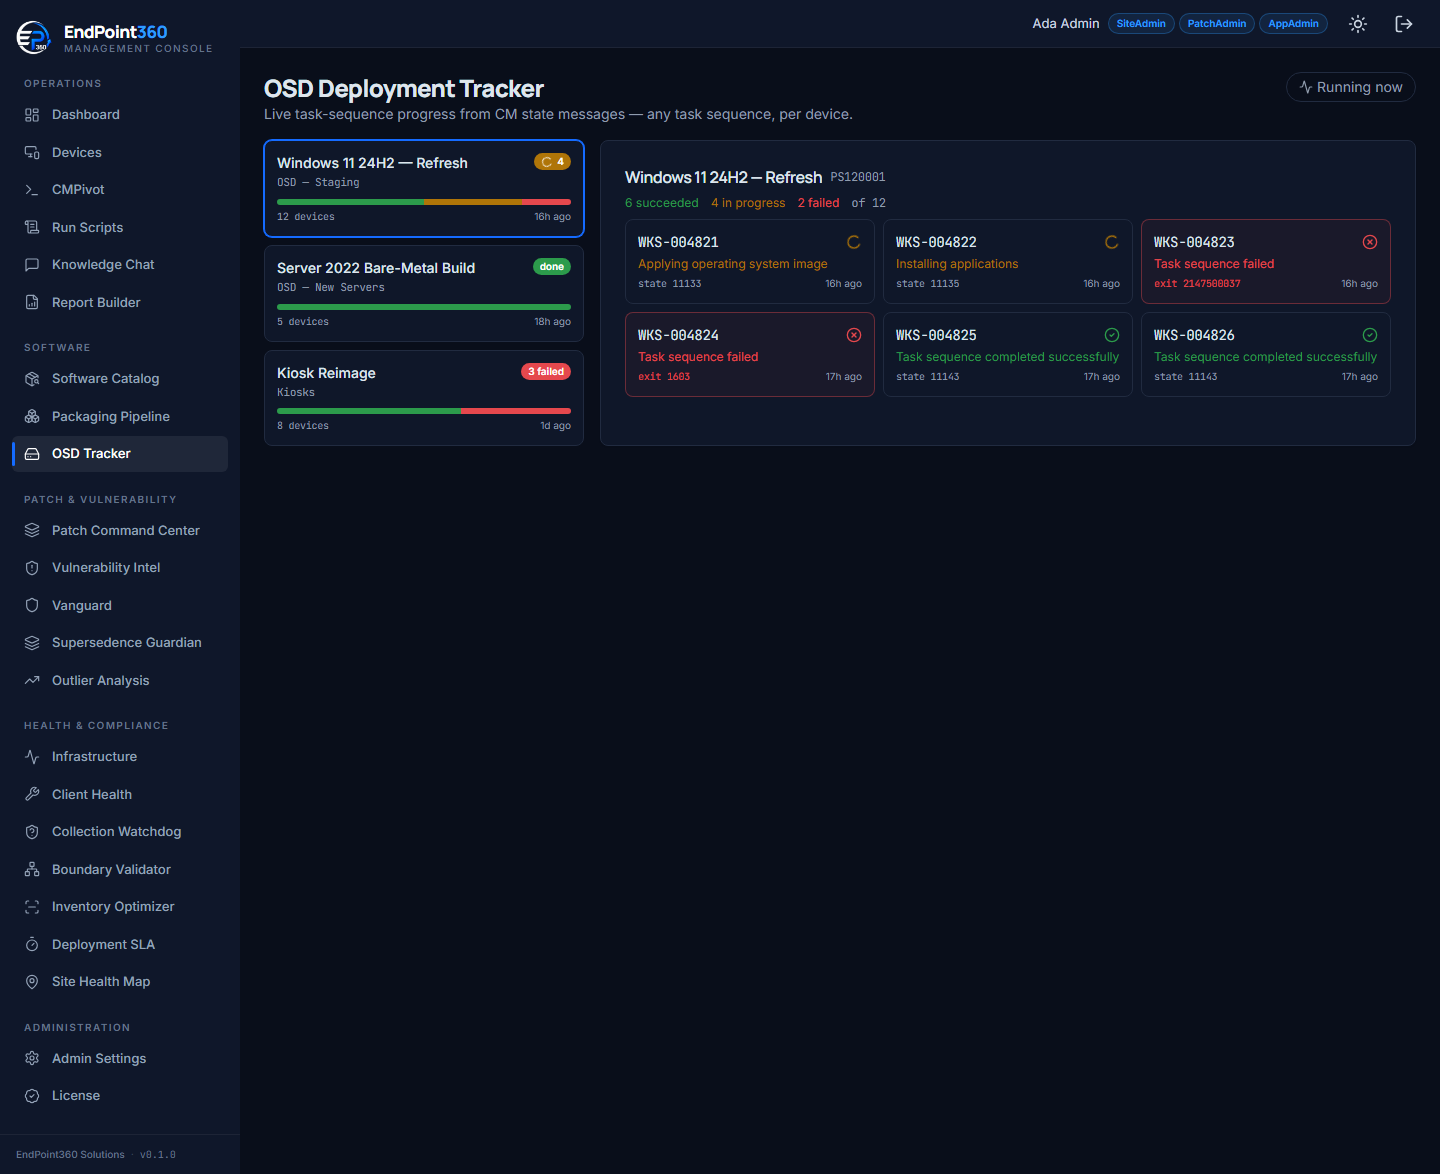The image size is (1440, 1174).
Task: Toggle light theme with the sun icon
Action: click(x=1358, y=24)
